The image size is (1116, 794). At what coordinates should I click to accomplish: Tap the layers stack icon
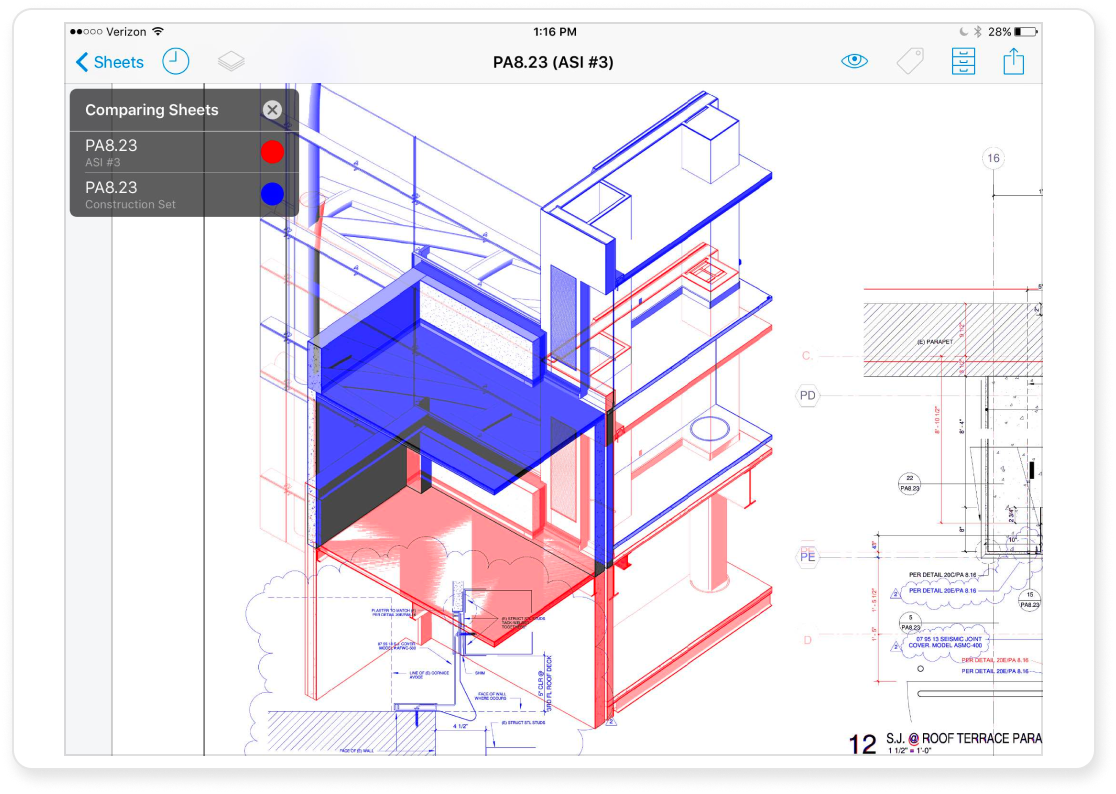point(231,62)
